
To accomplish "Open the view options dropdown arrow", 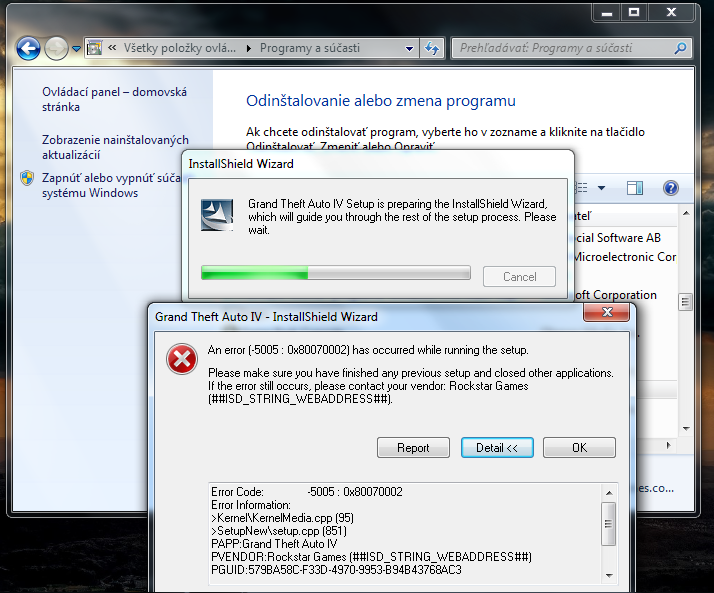I will [601, 188].
